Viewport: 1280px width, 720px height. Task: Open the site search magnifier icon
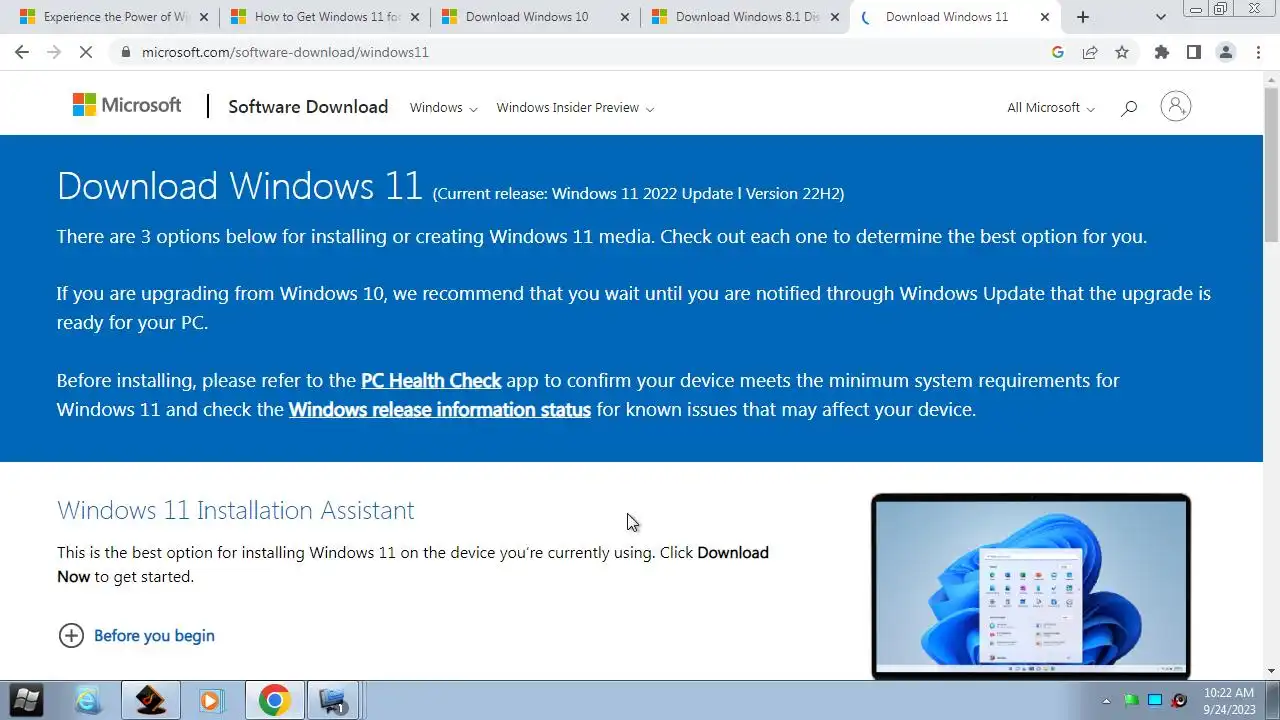pyautogui.click(x=1129, y=108)
